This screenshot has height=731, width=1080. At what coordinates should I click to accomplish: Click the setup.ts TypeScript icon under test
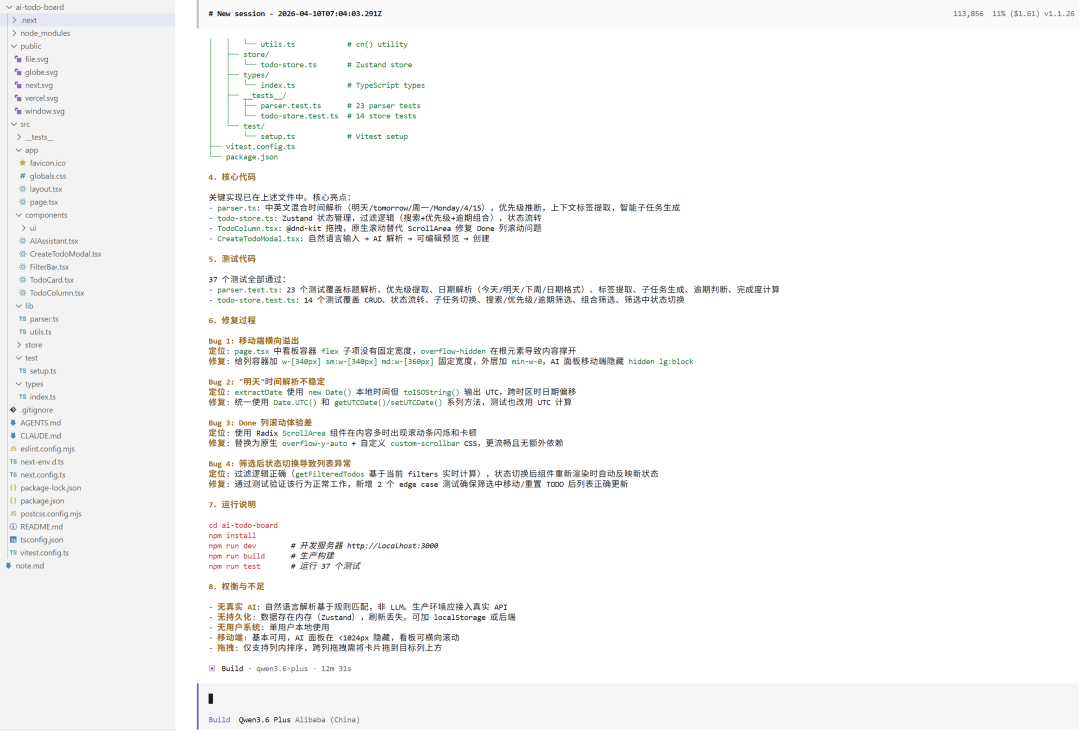(x=21, y=371)
